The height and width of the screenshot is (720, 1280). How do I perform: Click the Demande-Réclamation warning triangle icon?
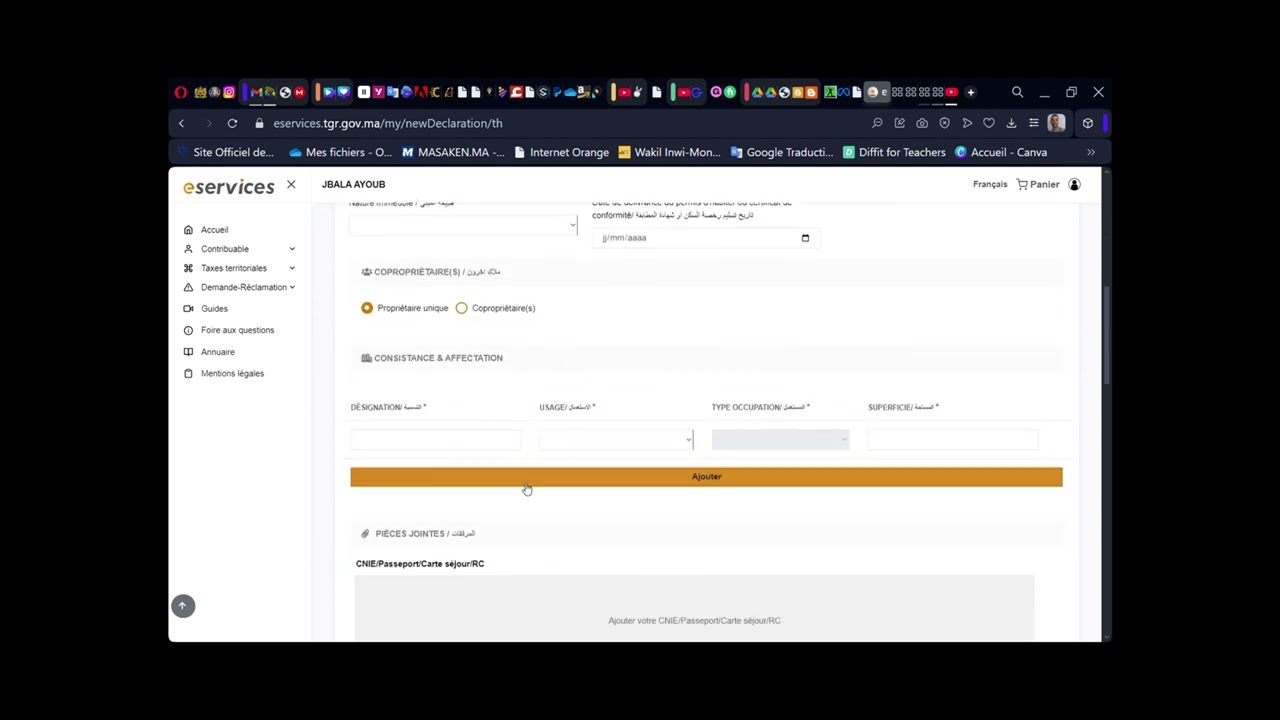[x=188, y=287]
